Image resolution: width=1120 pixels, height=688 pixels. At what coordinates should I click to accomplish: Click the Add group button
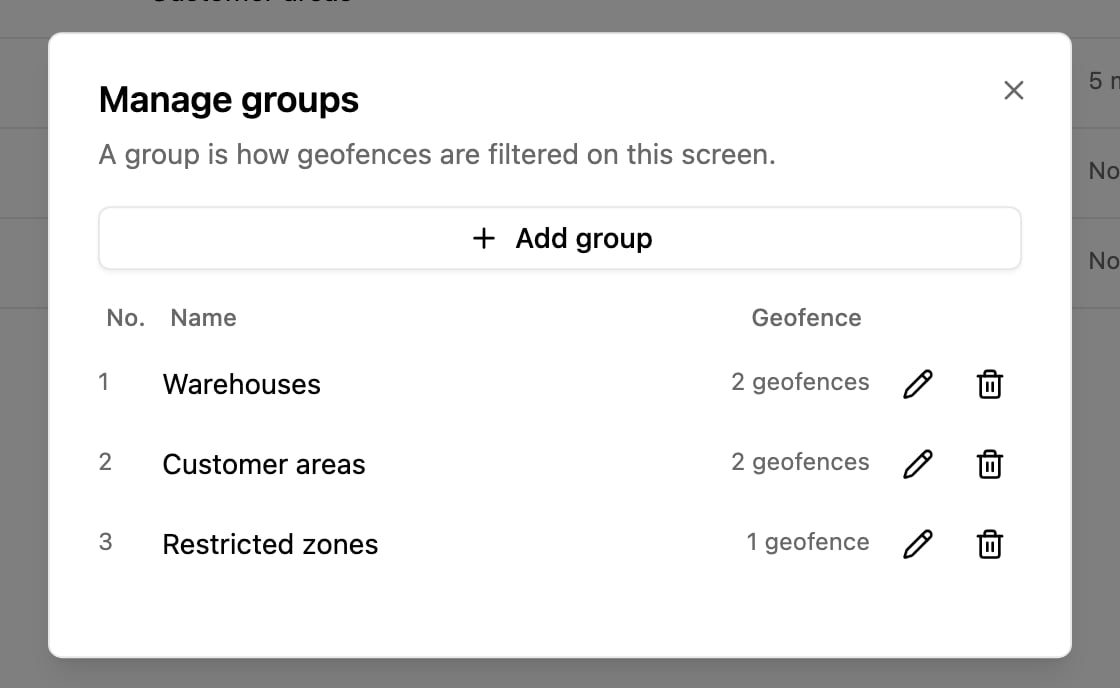tap(560, 239)
